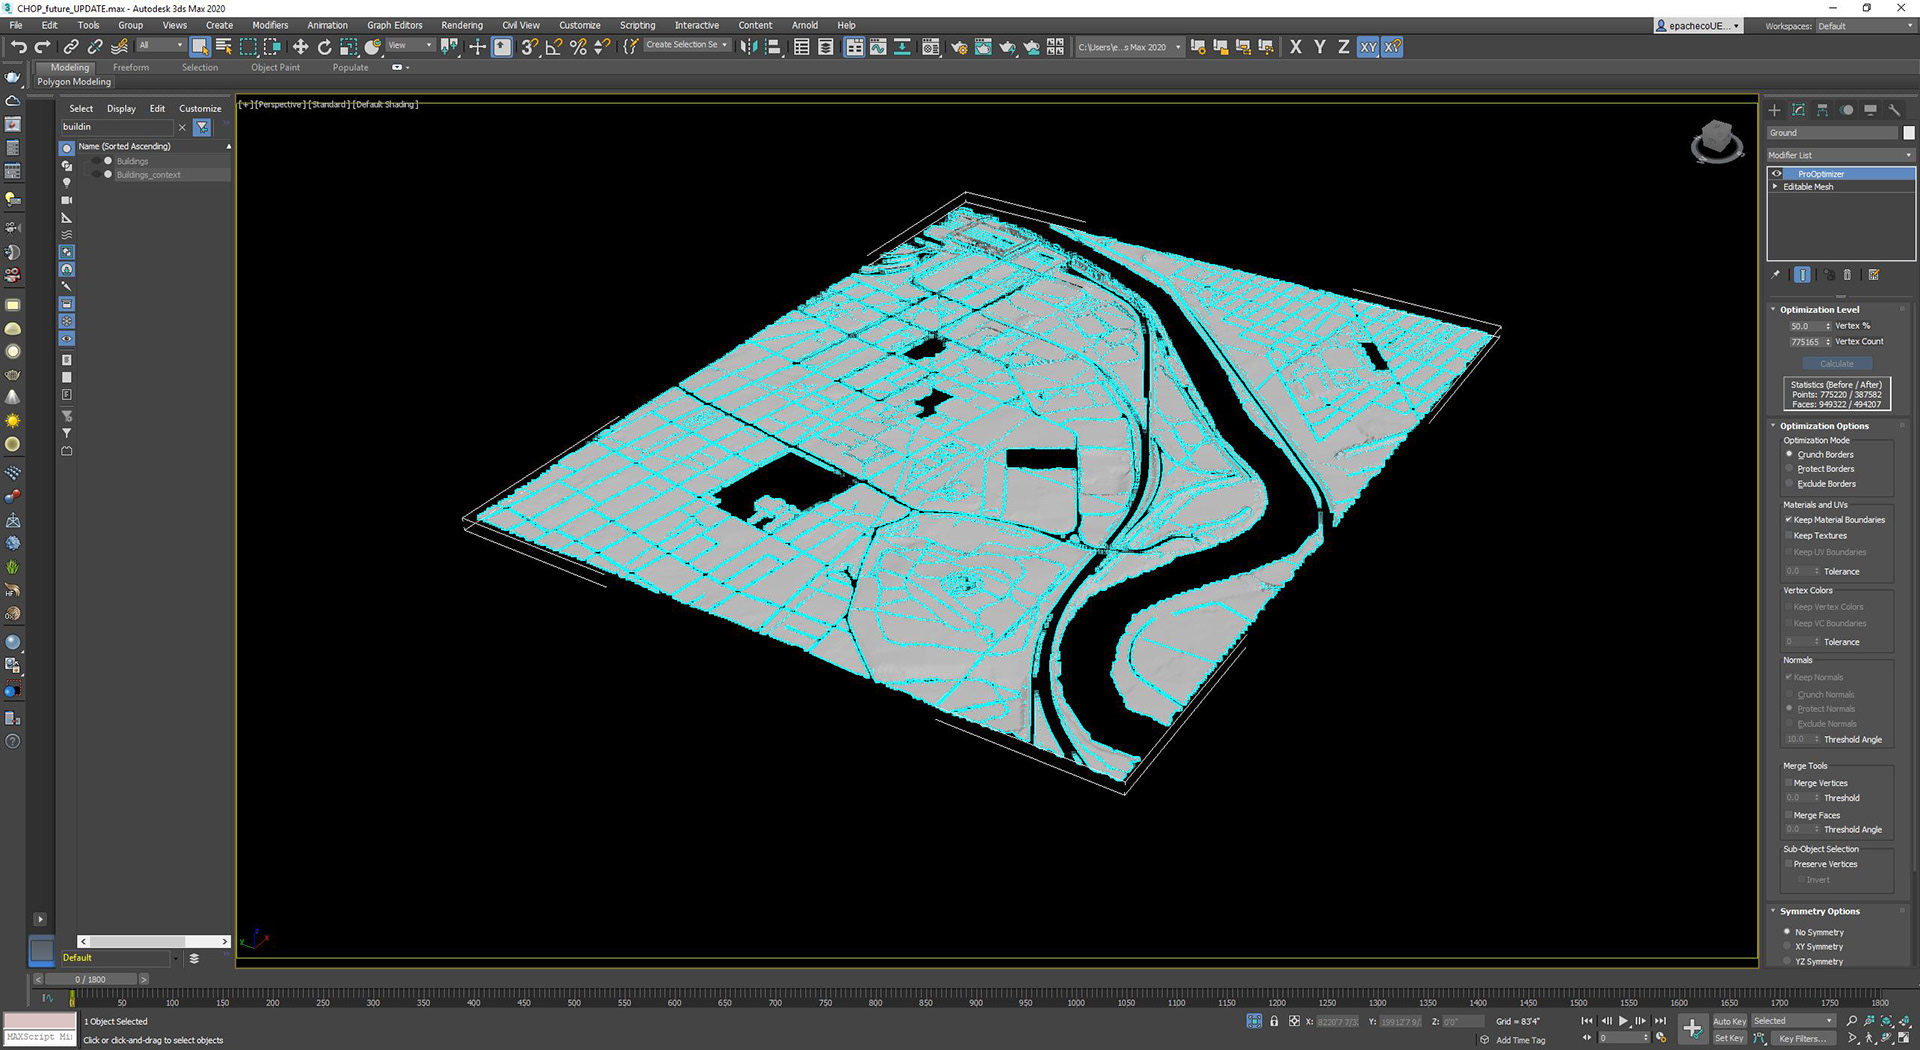Click the Play Animation button
The image size is (1920, 1050).
click(x=1623, y=1021)
